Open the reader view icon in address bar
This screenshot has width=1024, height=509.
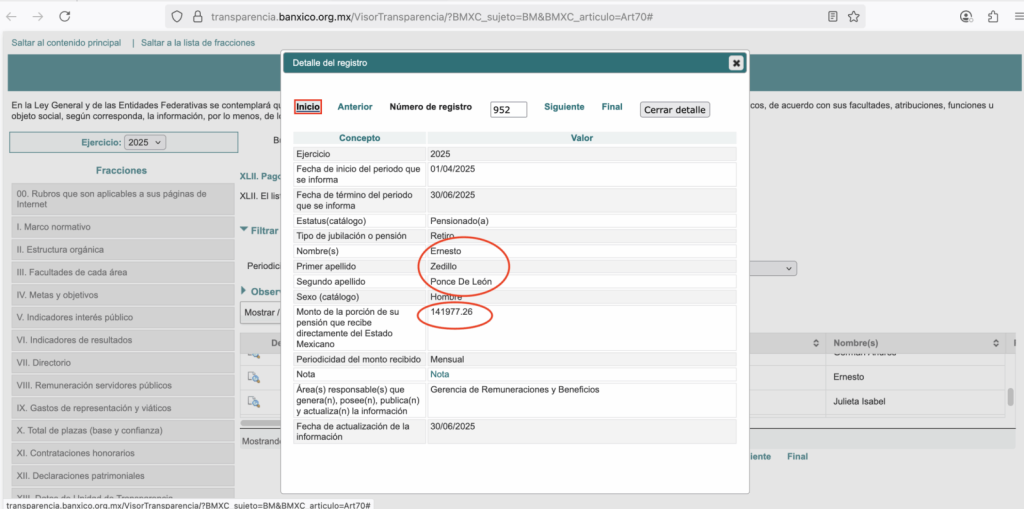(x=832, y=17)
